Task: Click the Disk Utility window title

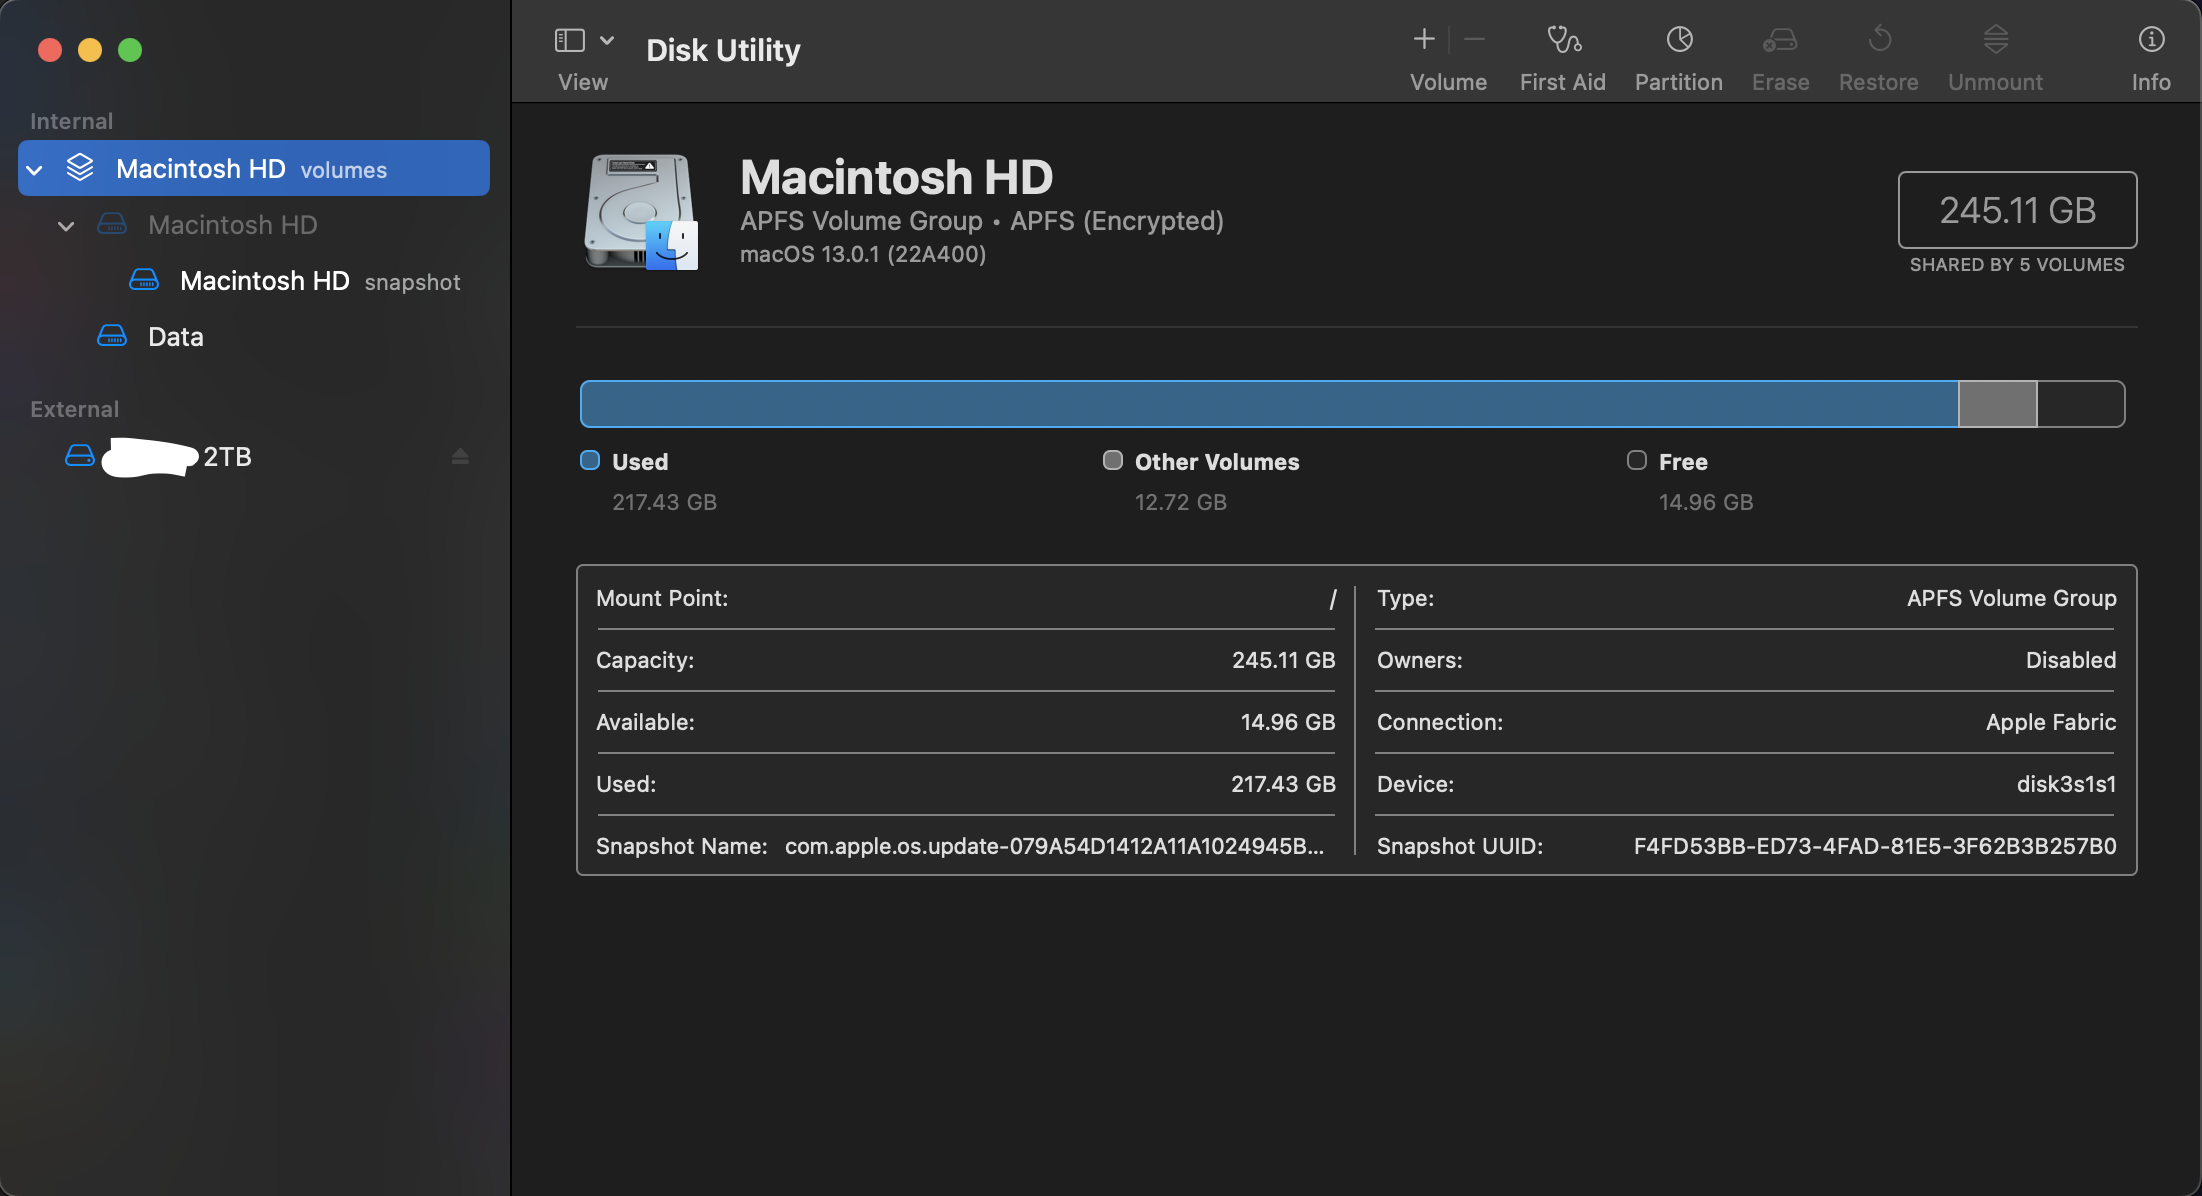Action: point(723,50)
